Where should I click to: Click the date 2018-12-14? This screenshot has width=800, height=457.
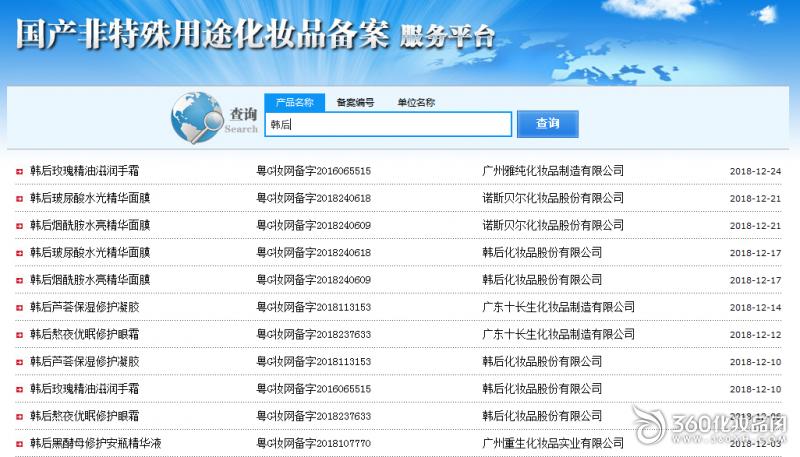(x=755, y=308)
